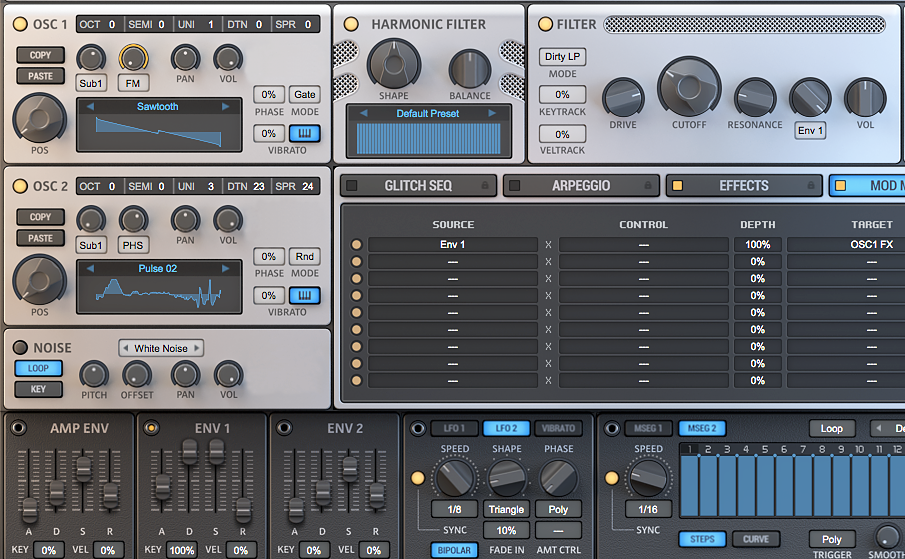Select next waveform after Pulse 02
Viewport: 905px width, 559px height.
[x=226, y=268]
